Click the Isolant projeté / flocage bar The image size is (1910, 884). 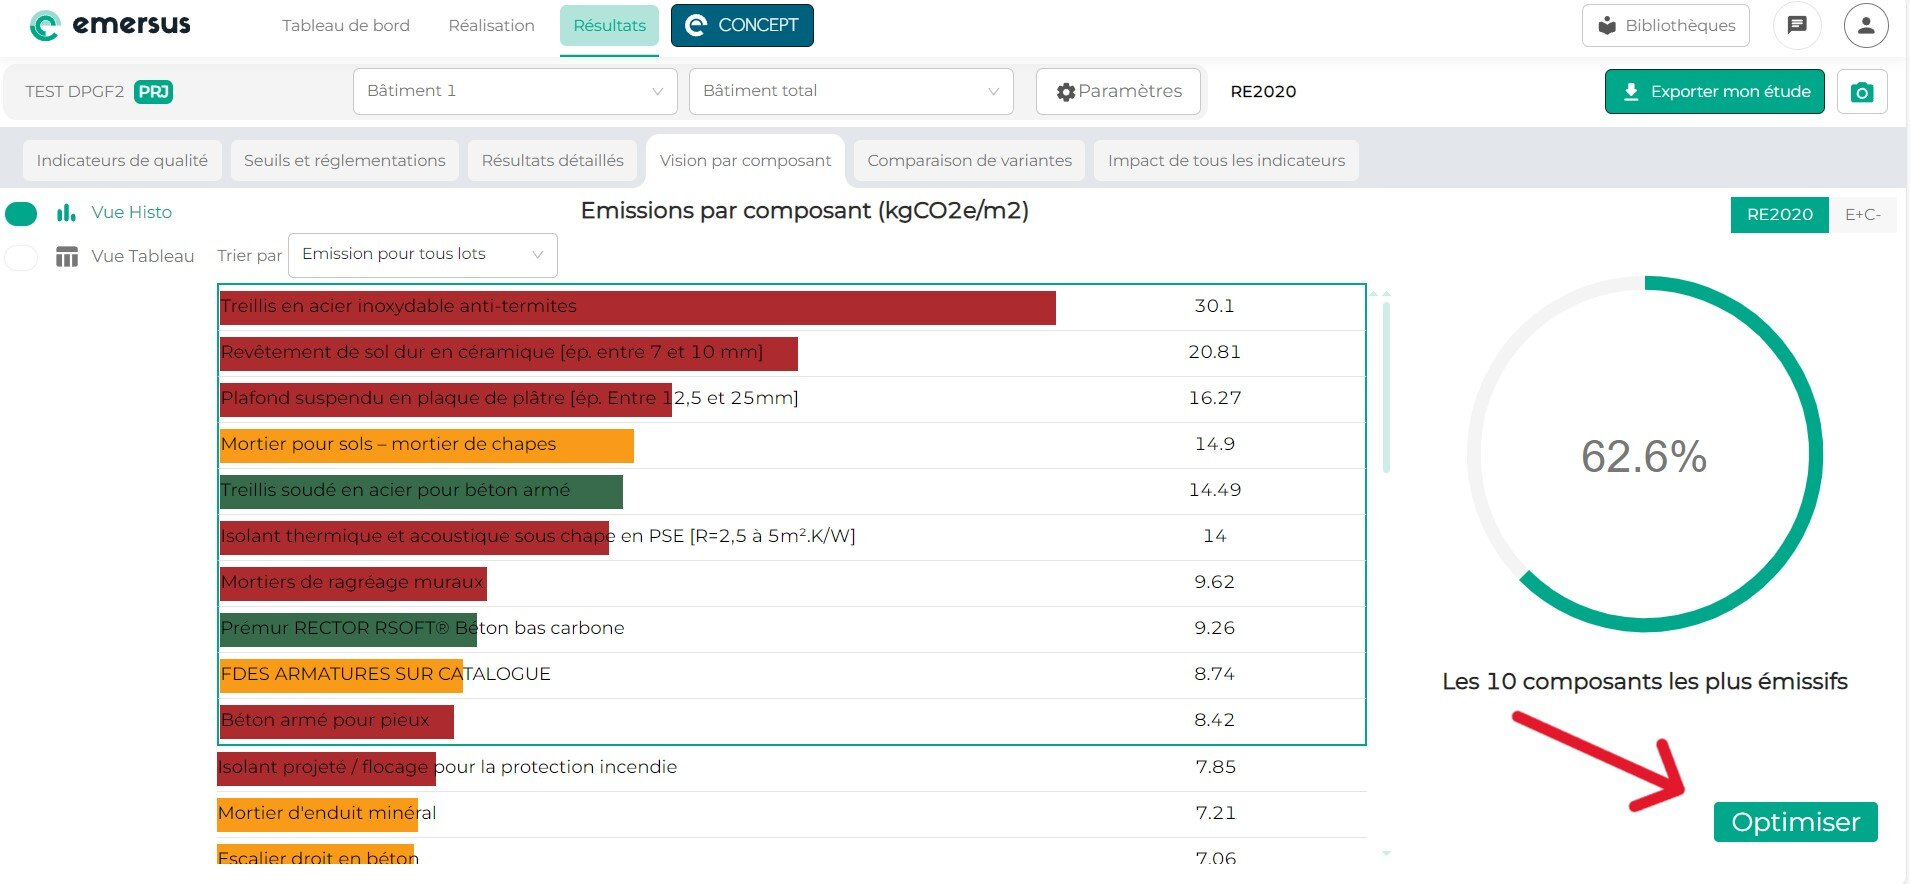coord(326,769)
